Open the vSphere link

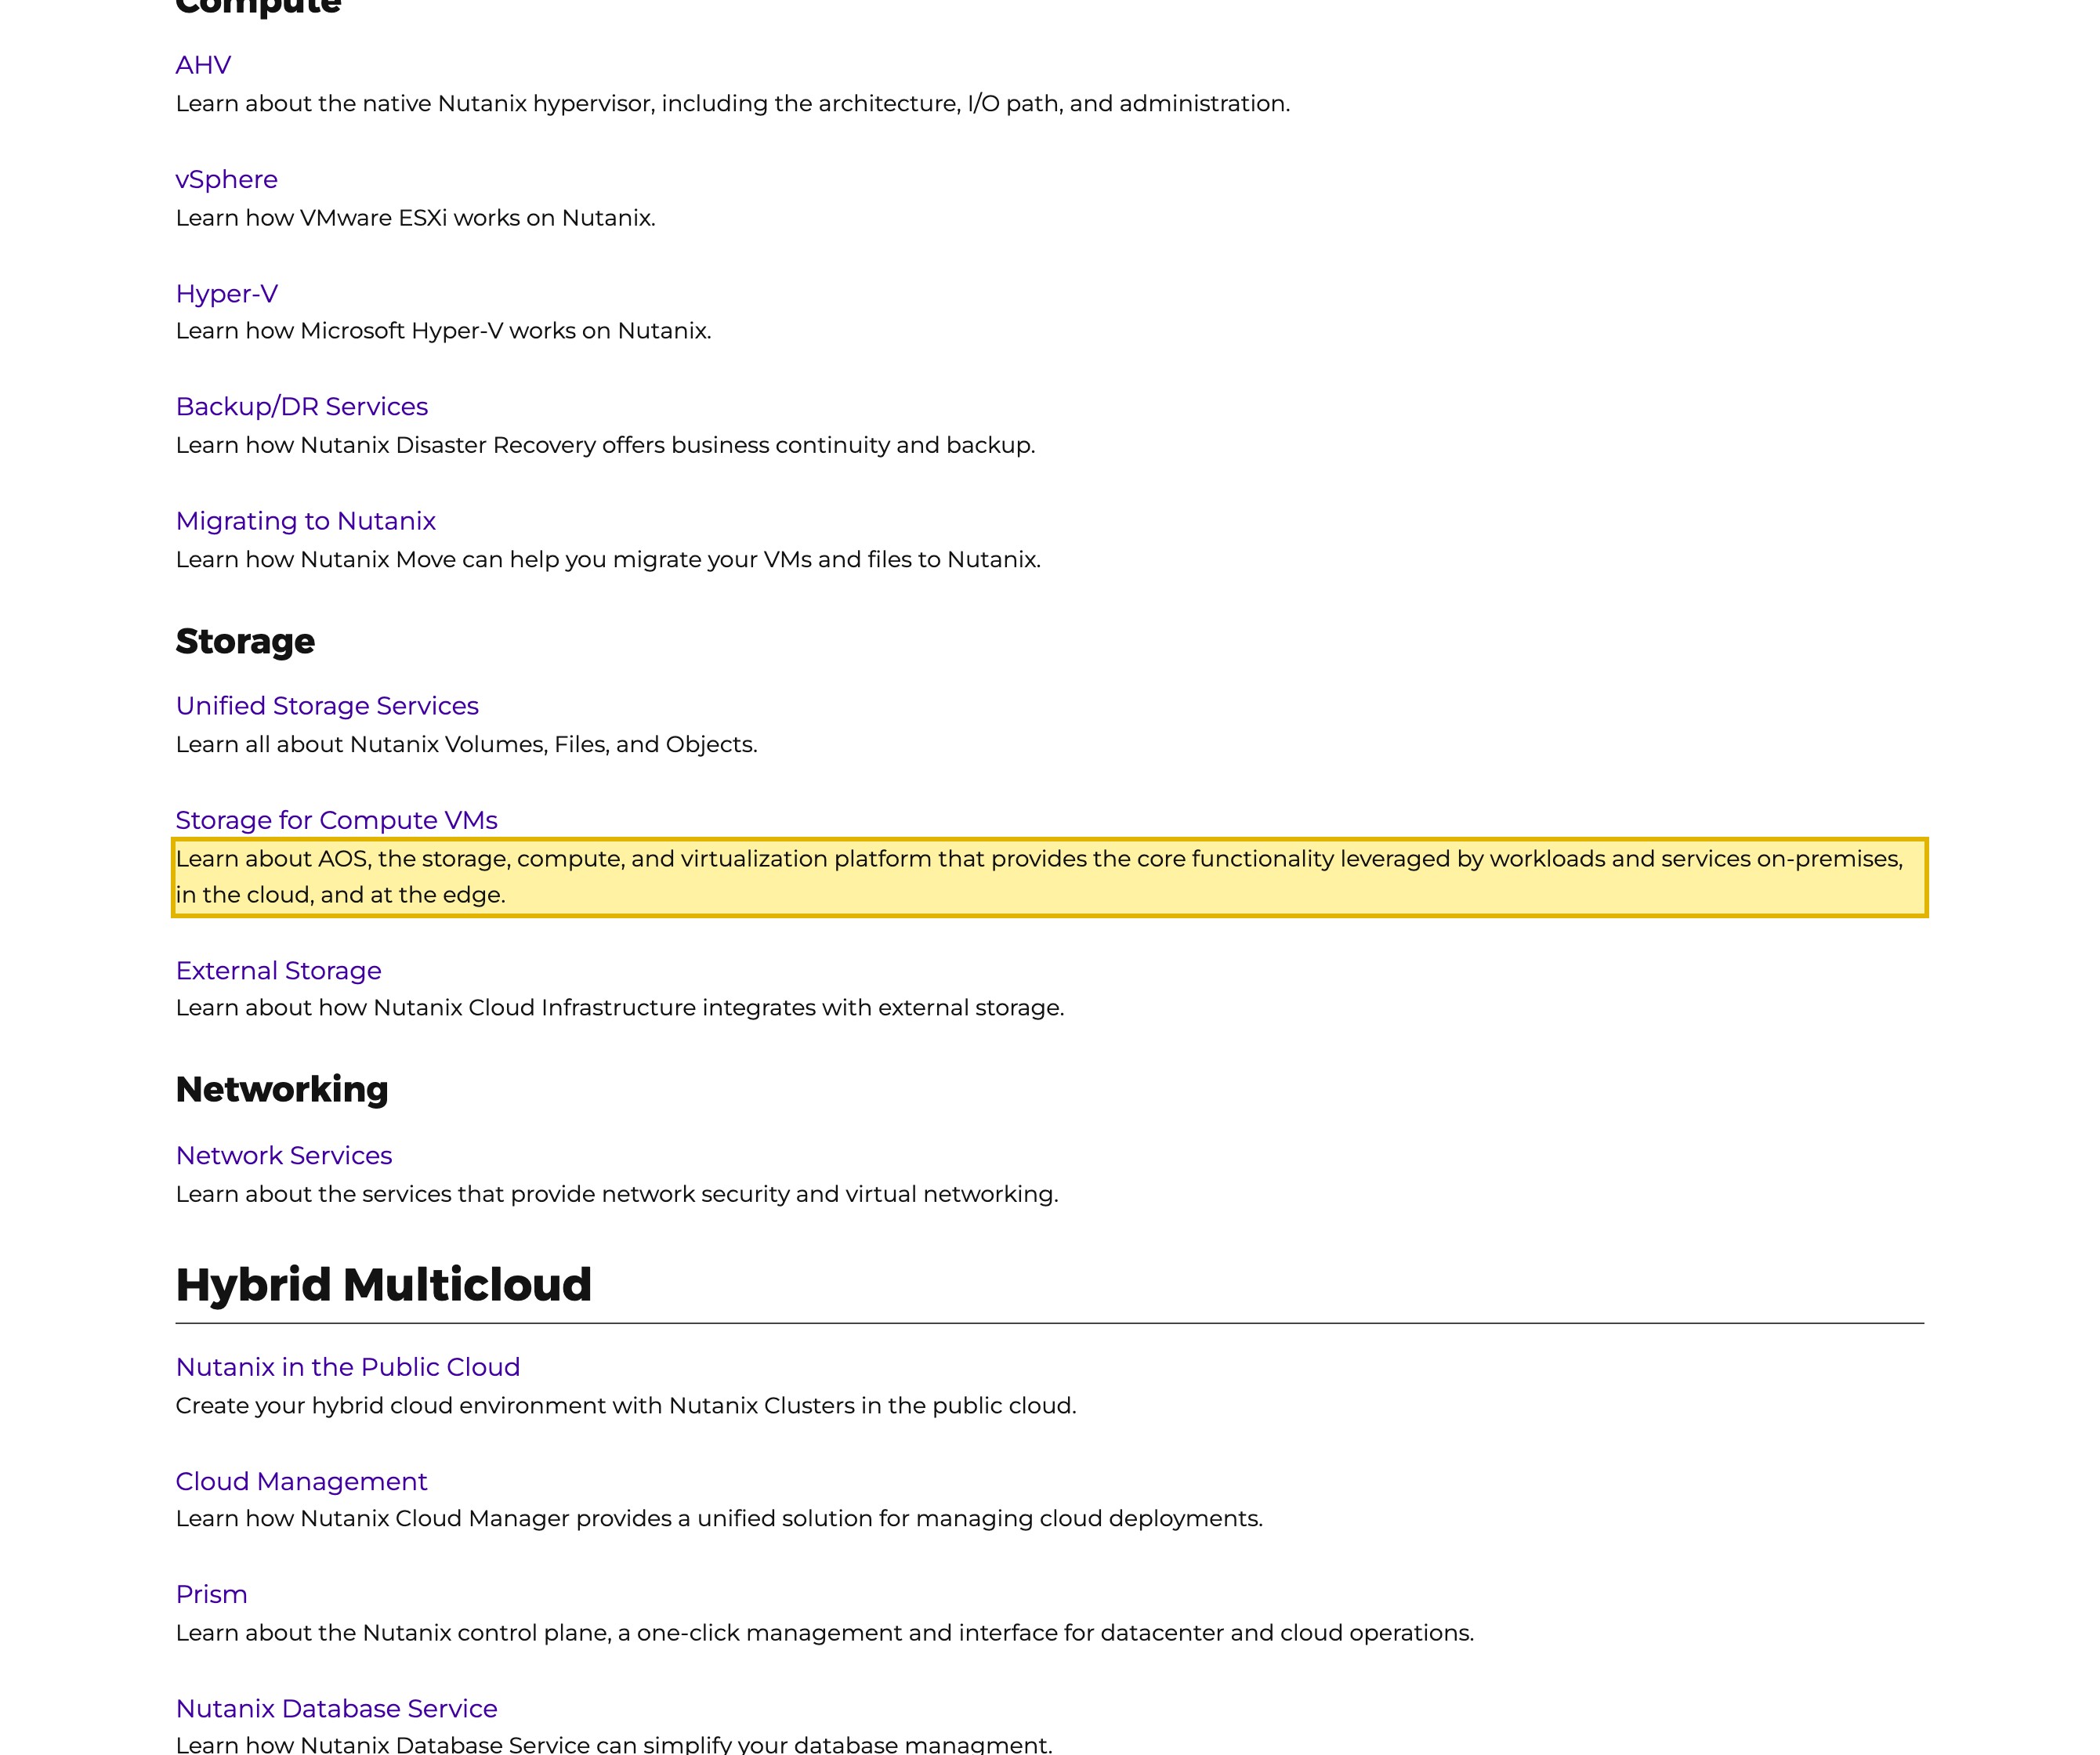(226, 179)
